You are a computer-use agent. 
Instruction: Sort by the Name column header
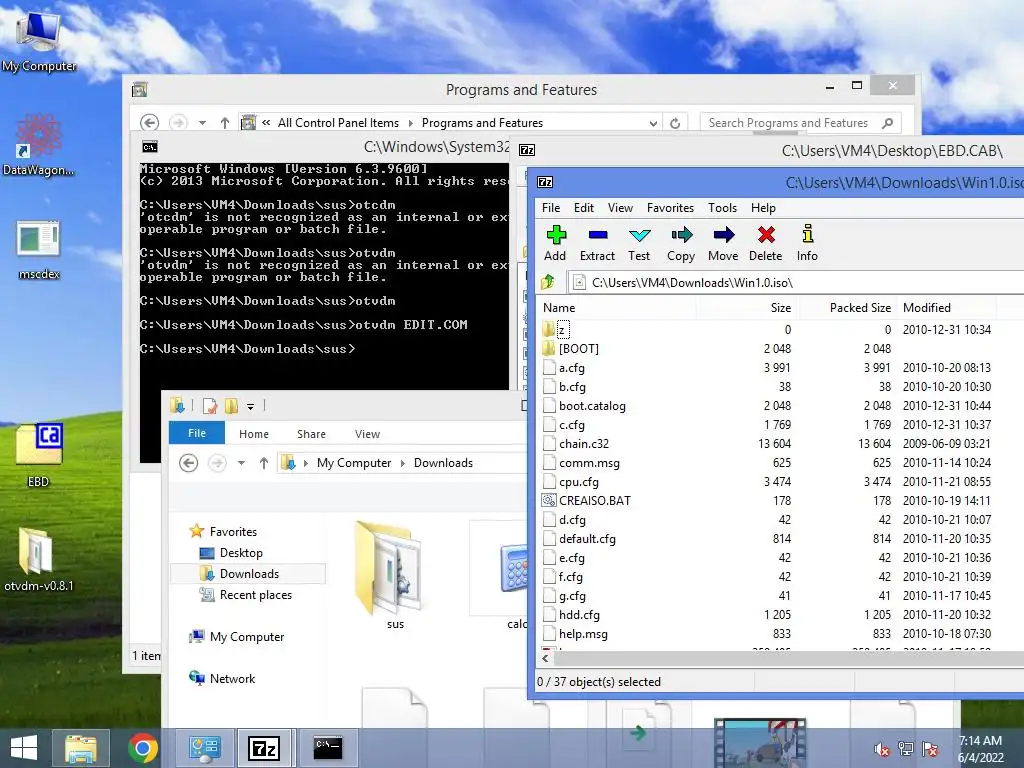point(616,308)
